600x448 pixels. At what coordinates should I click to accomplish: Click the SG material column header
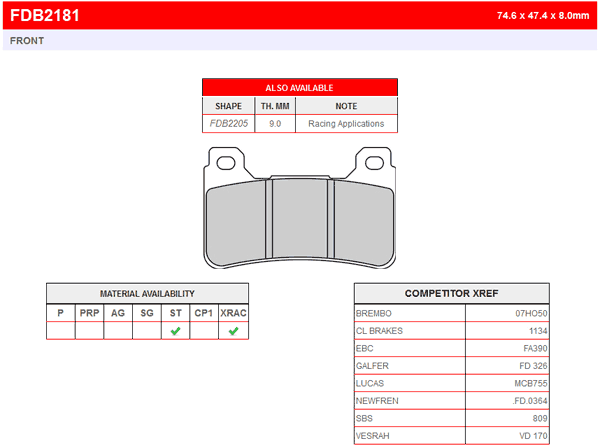click(147, 313)
